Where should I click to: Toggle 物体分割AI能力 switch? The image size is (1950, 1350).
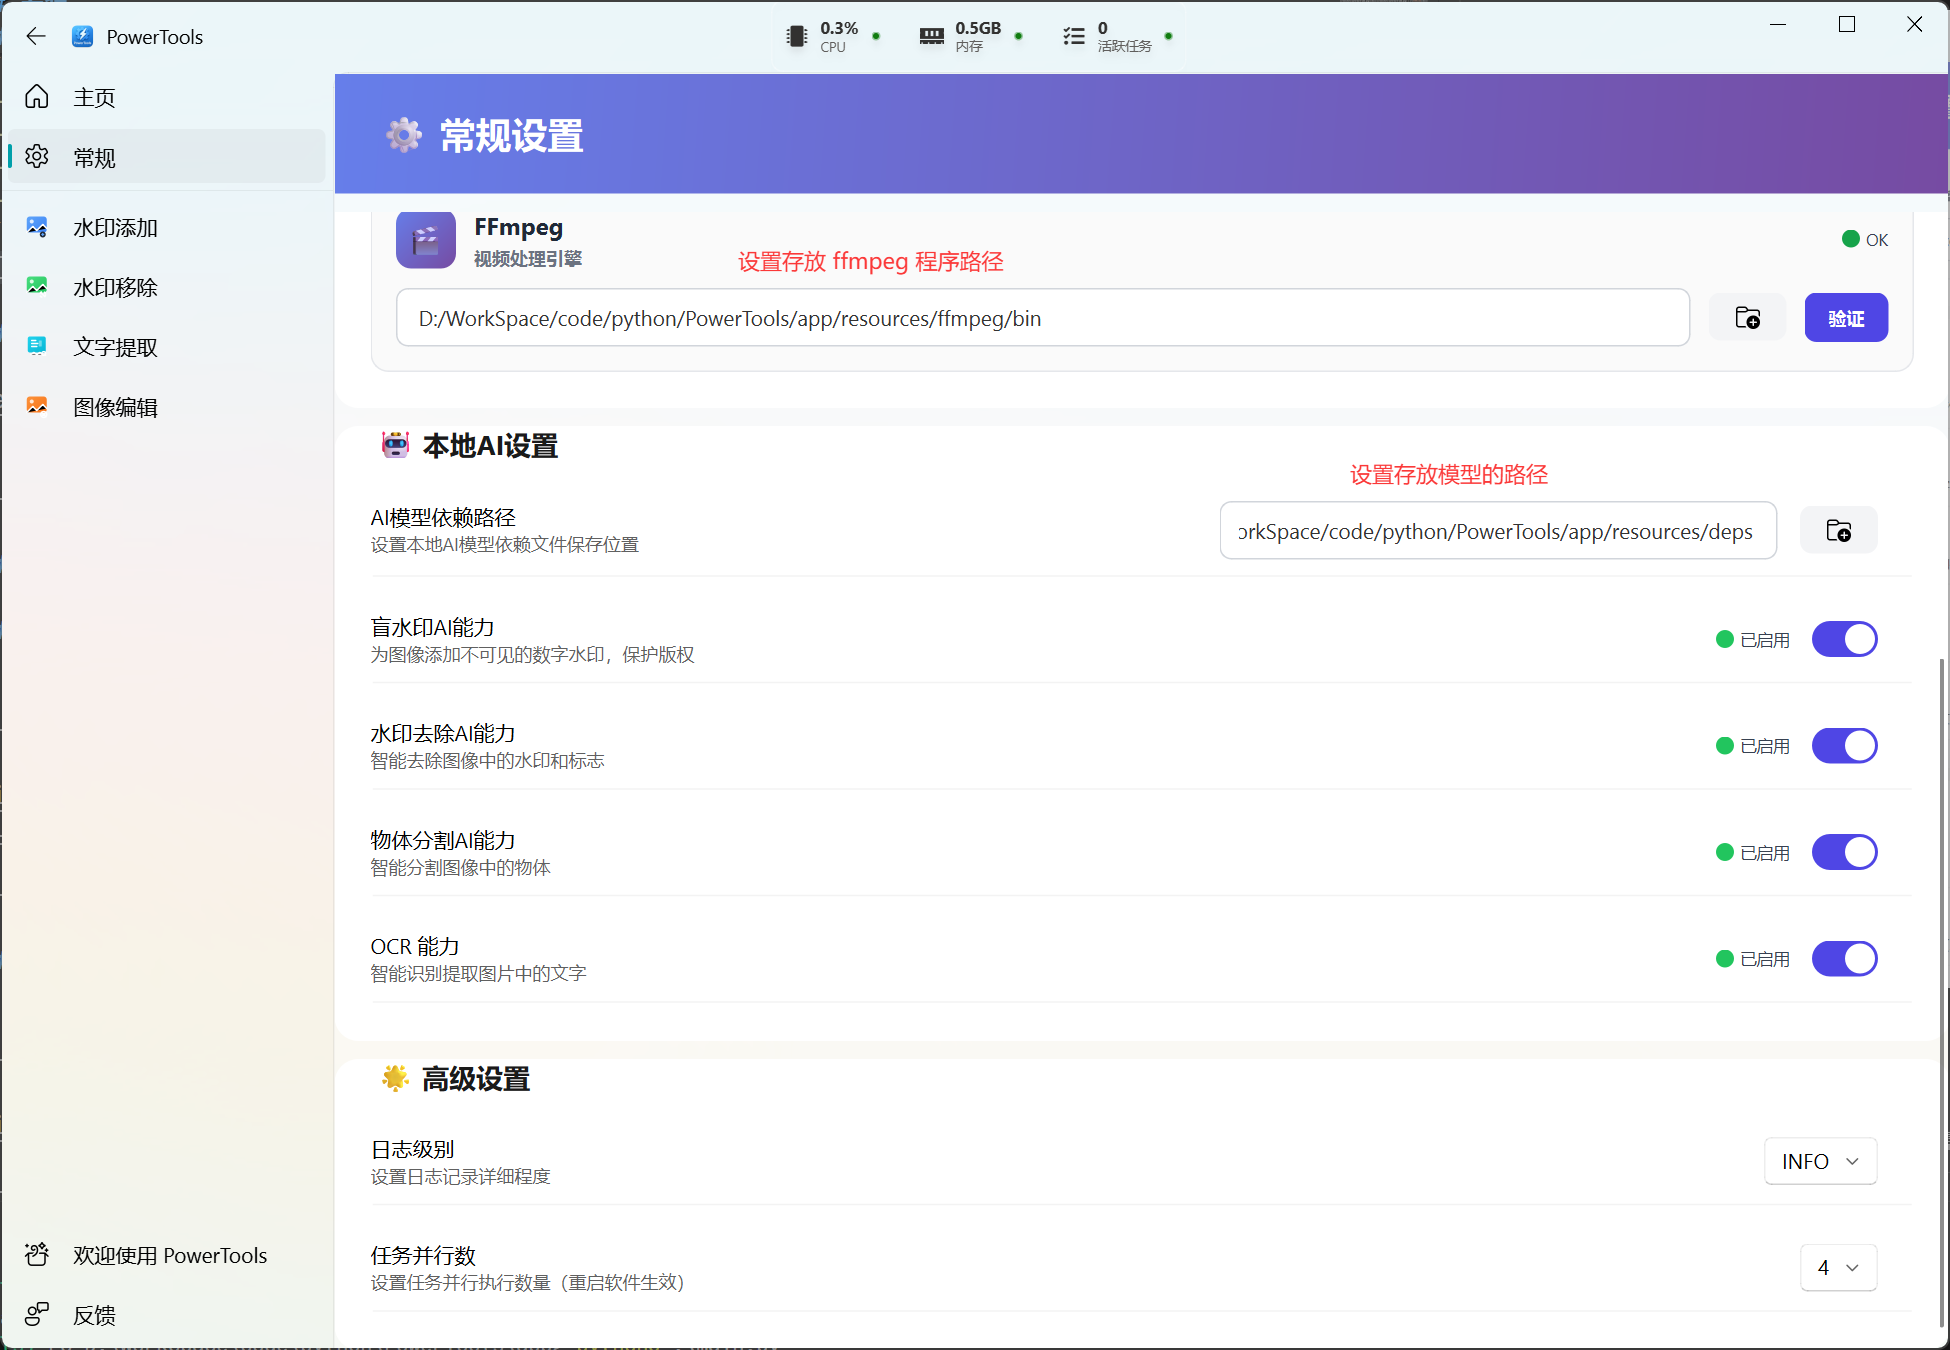point(1844,852)
